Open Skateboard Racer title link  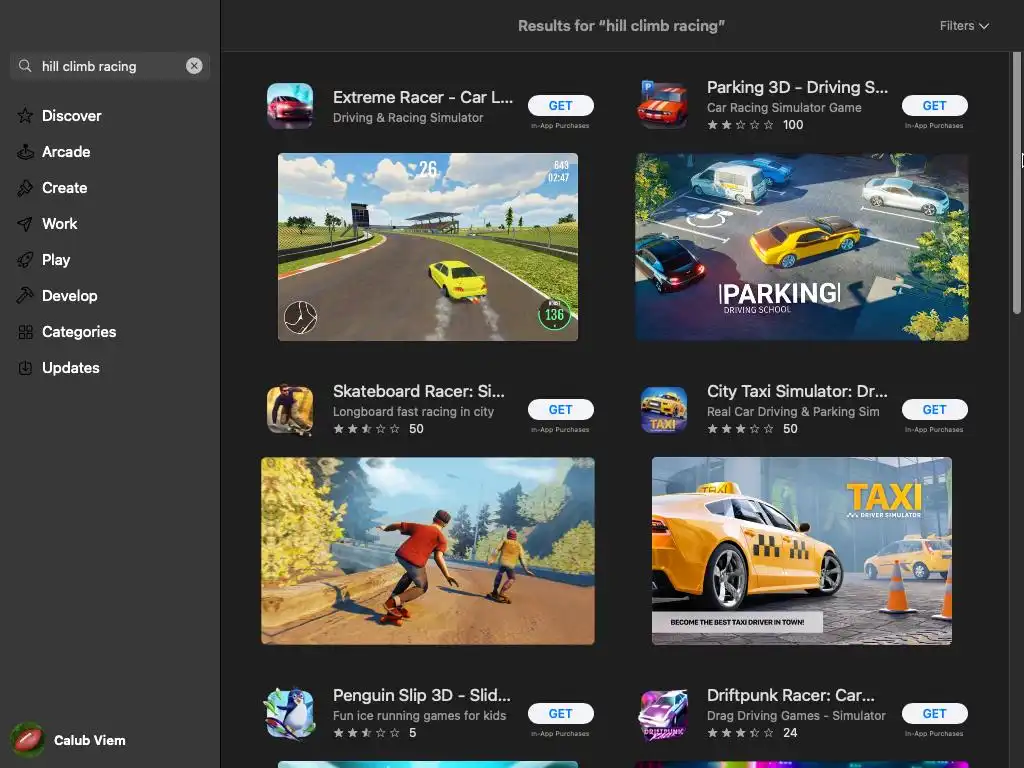click(419, 391)
